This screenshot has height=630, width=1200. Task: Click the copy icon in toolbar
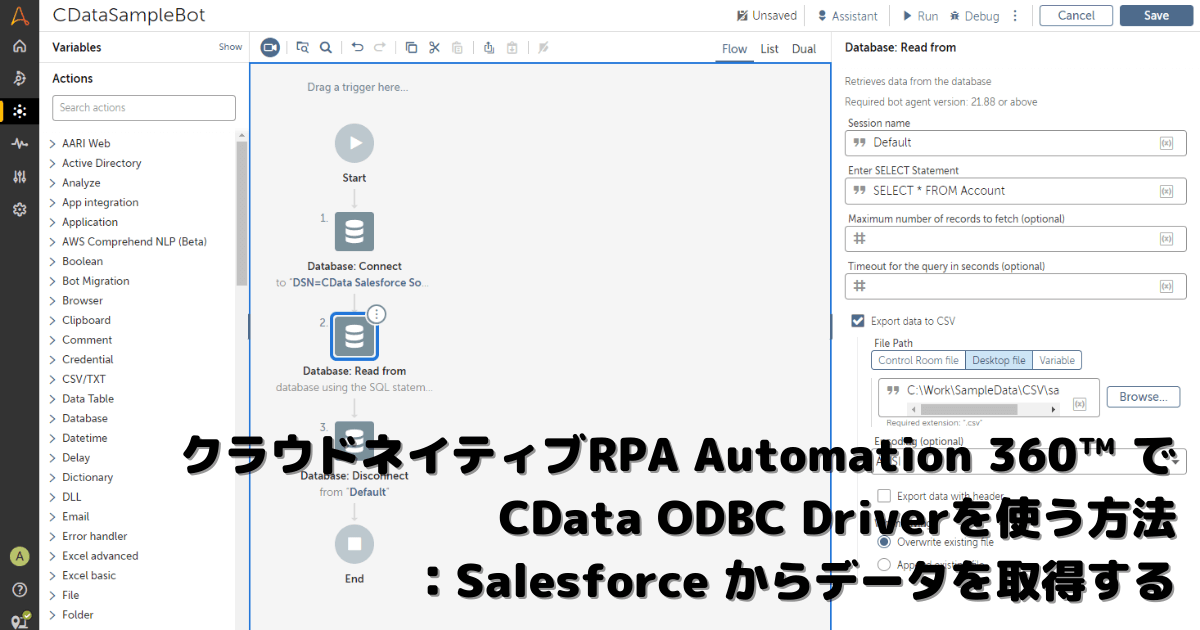tap(411, 47)
